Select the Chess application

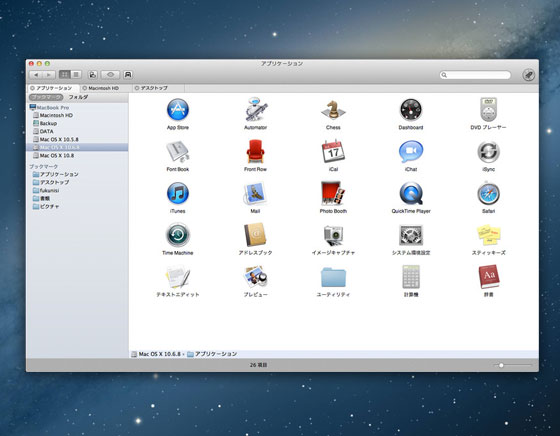point(333,110)
